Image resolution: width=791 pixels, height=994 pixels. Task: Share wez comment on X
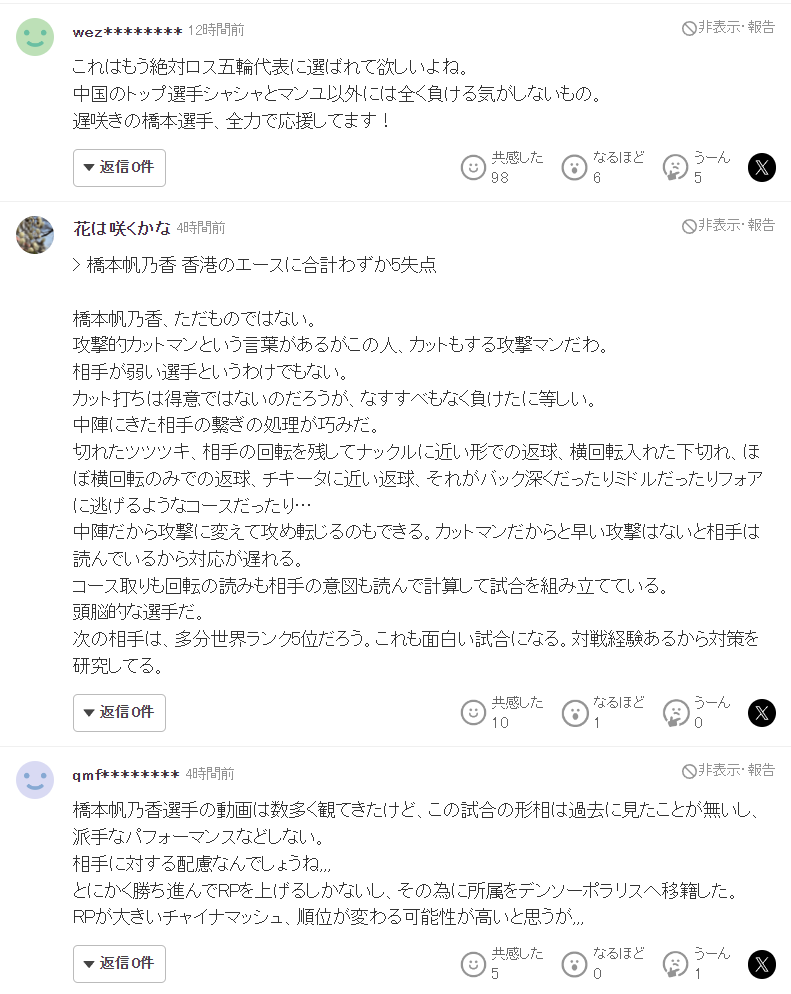tap(762, 167)
